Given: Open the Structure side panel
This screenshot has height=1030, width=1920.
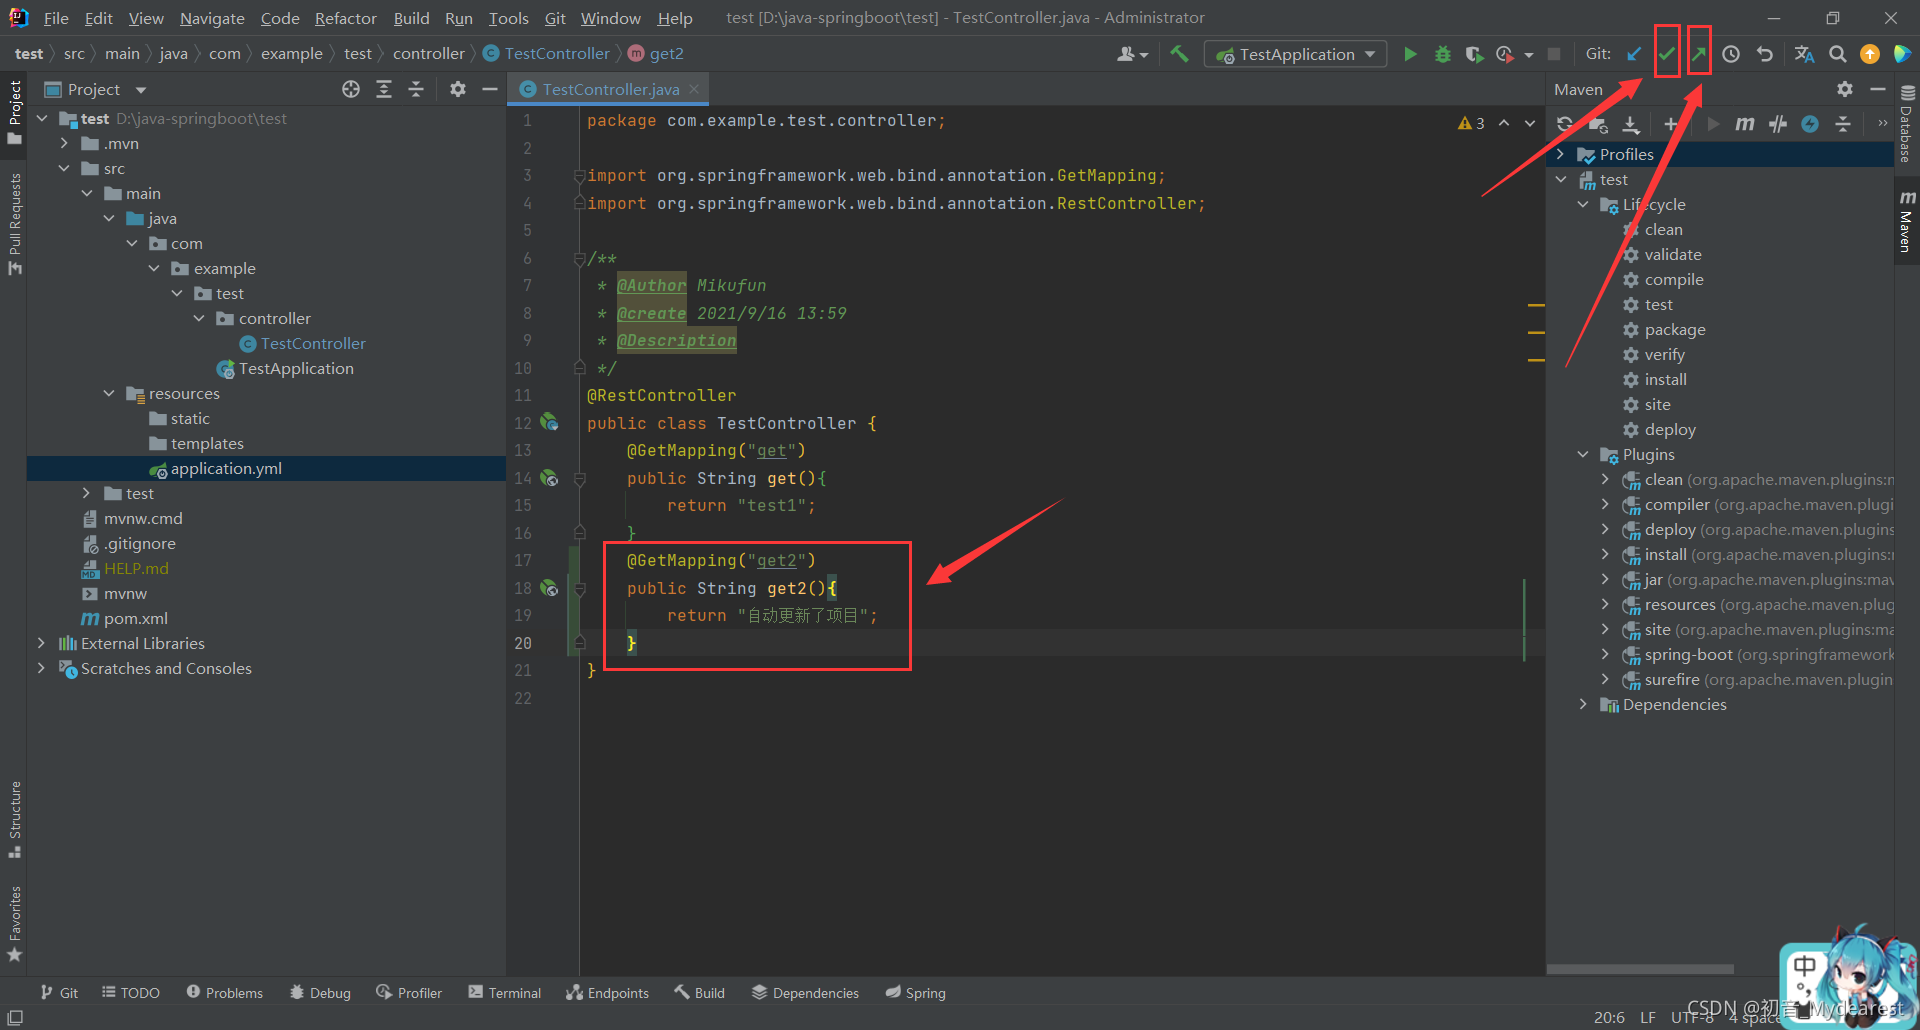Looking at the screenshot, I should 14,819.
